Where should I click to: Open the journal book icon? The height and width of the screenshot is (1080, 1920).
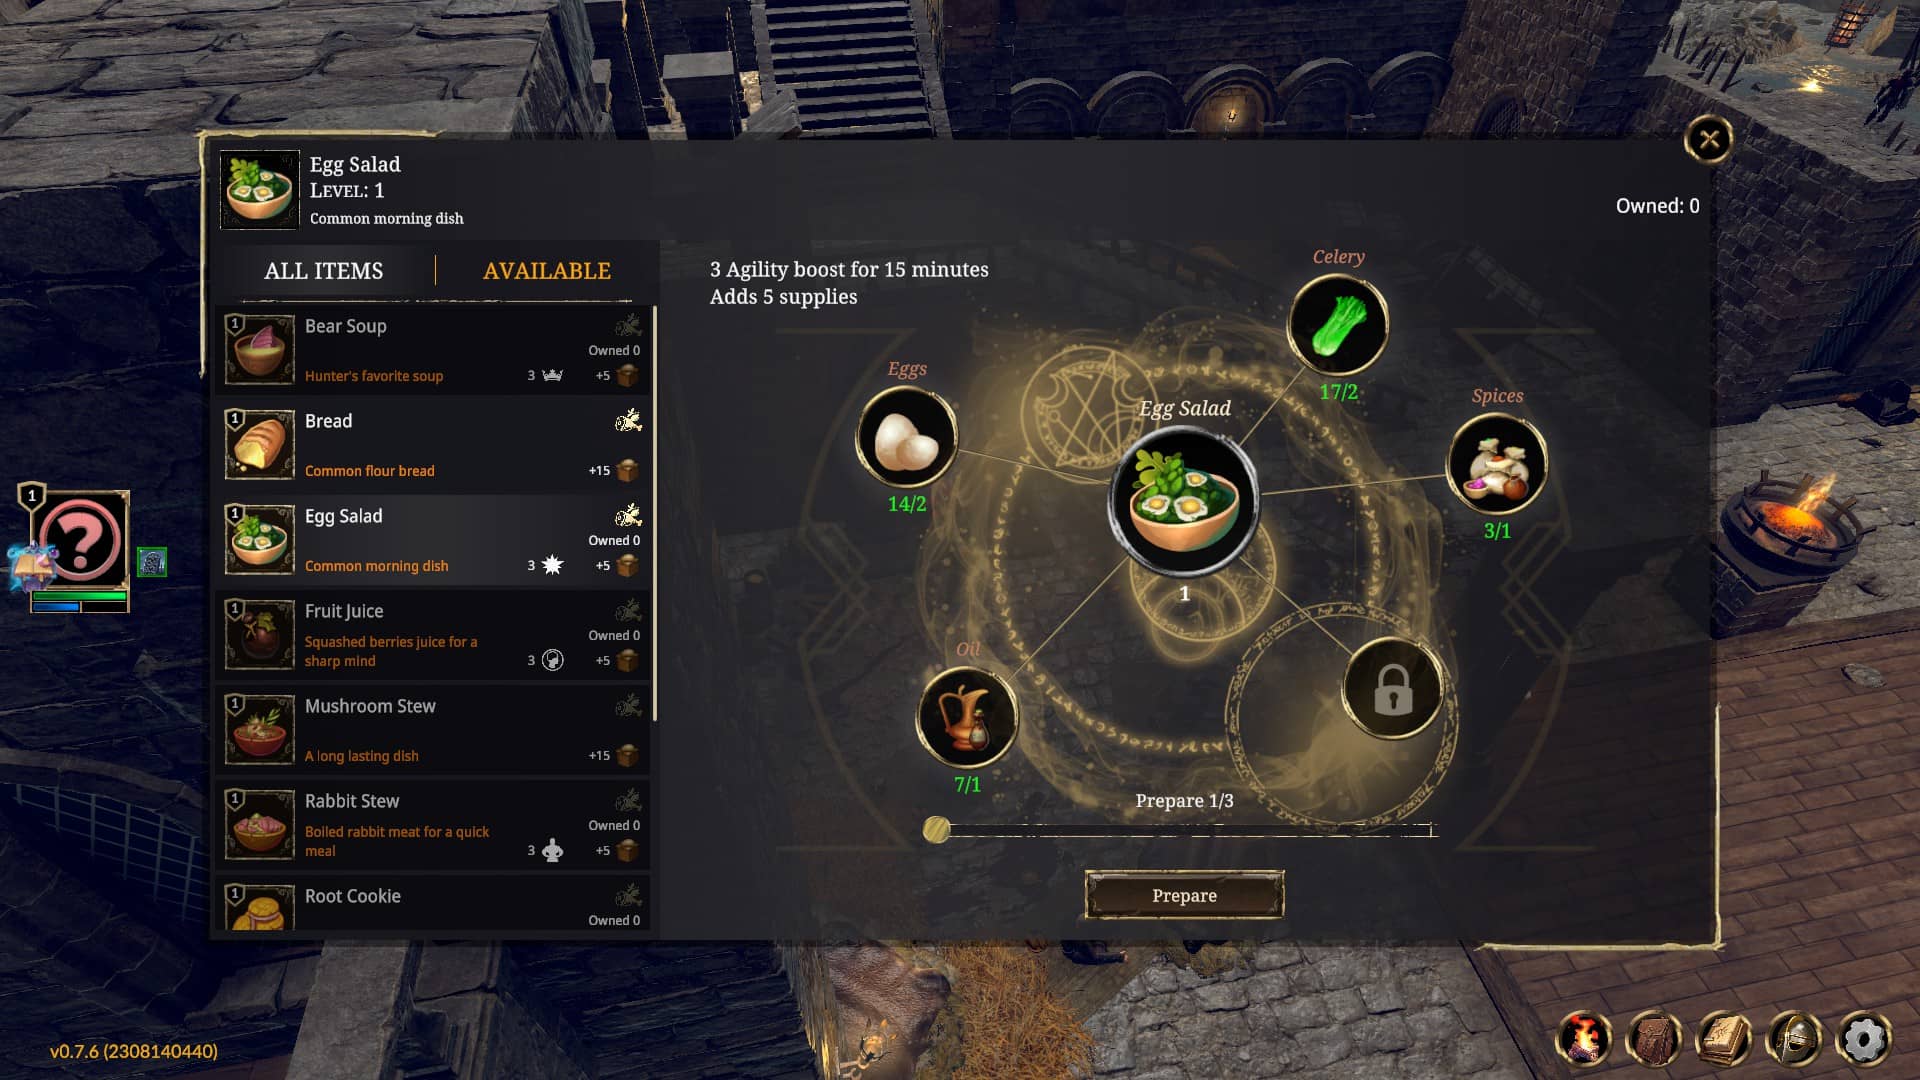[1724, 1039]
